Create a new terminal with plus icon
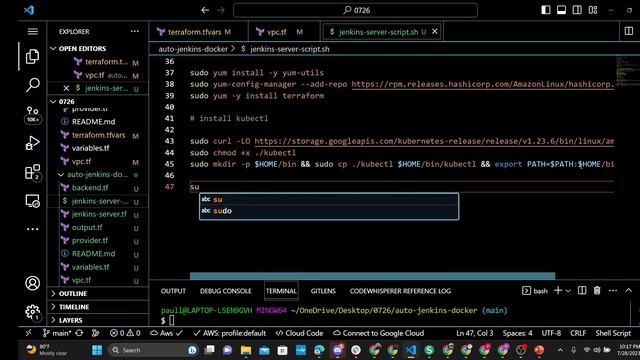The image size is (640, 360). pyautogui.click(x=558, y=290)
